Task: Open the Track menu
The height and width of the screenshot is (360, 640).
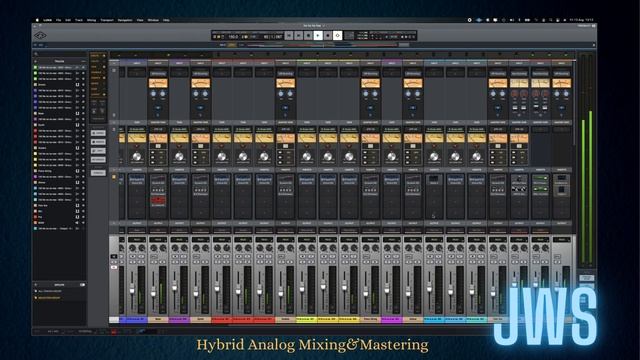Action: click(79, 20)
